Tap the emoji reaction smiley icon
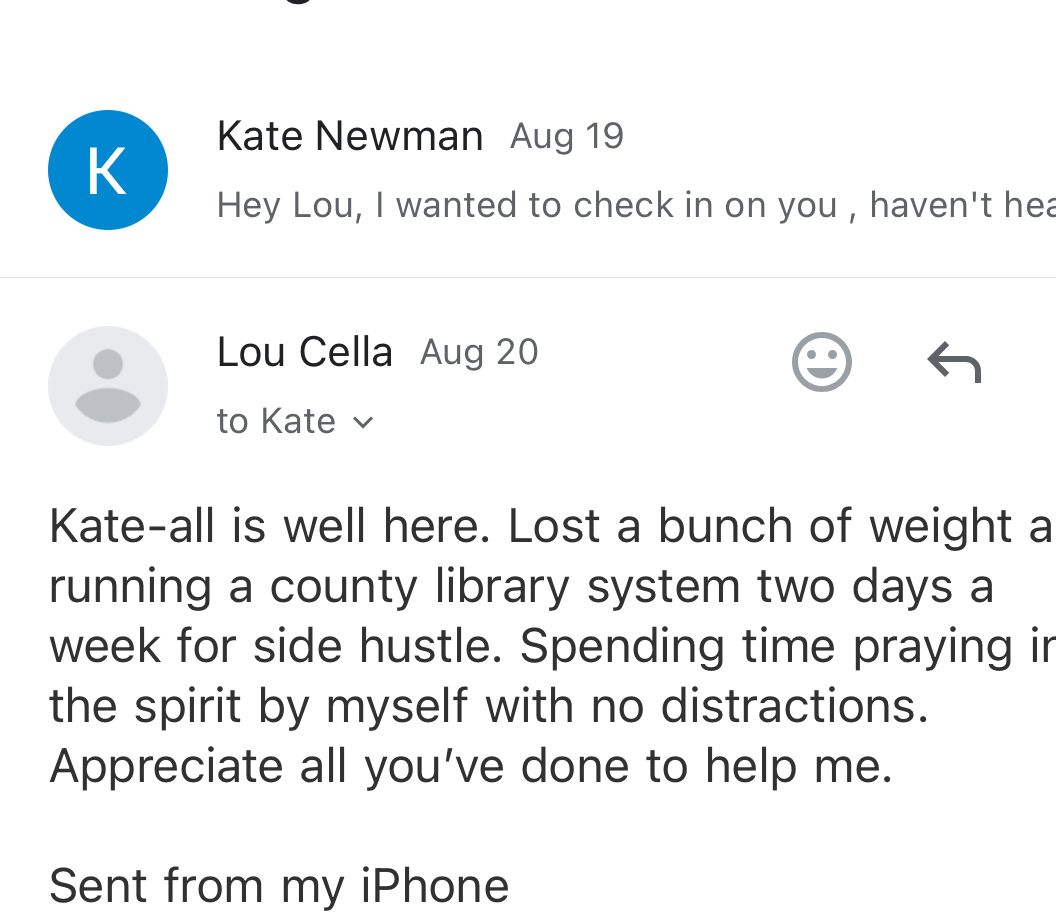1056x921 pixels. pyautogui.click(x=821, y=362)
